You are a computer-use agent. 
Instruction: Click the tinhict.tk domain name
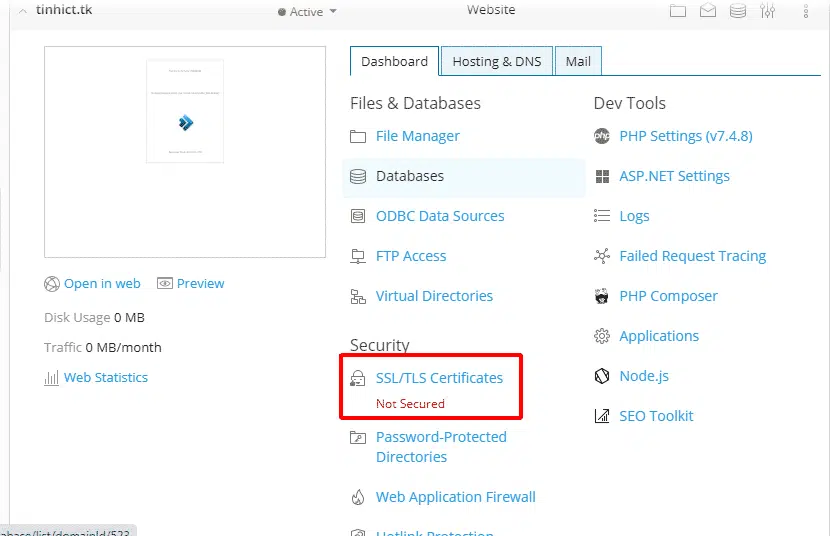tap(64, 10)
